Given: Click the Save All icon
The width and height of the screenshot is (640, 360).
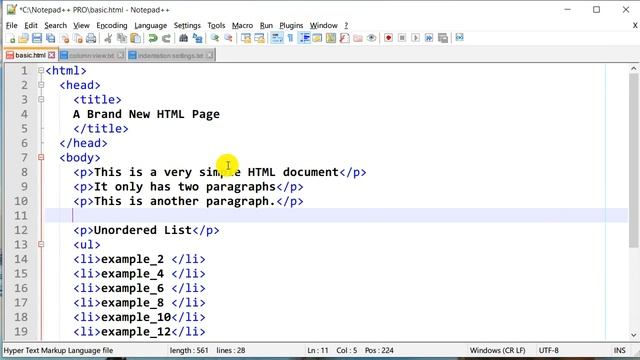Looking at the screenshot, I should [51, 38].
